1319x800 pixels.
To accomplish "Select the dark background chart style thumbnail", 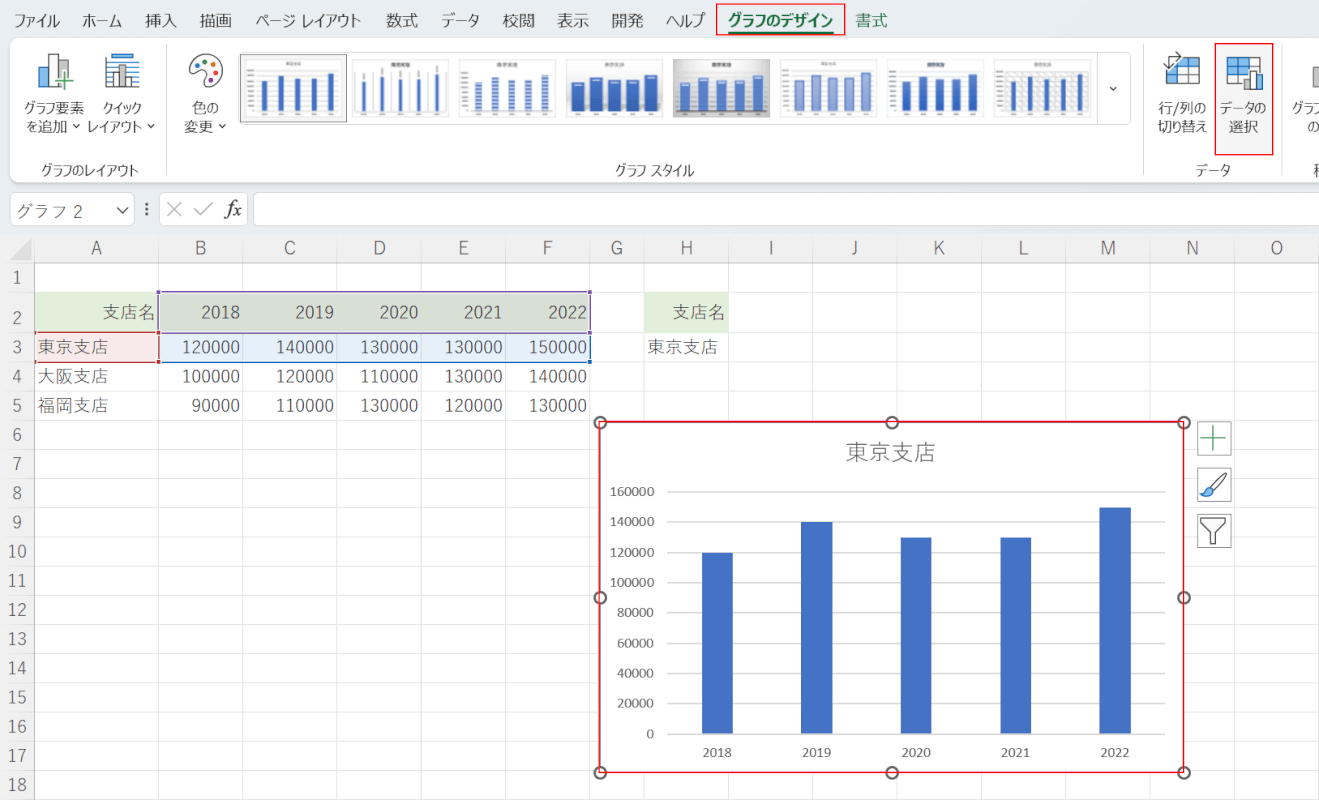I will click(x=720, y=88).
